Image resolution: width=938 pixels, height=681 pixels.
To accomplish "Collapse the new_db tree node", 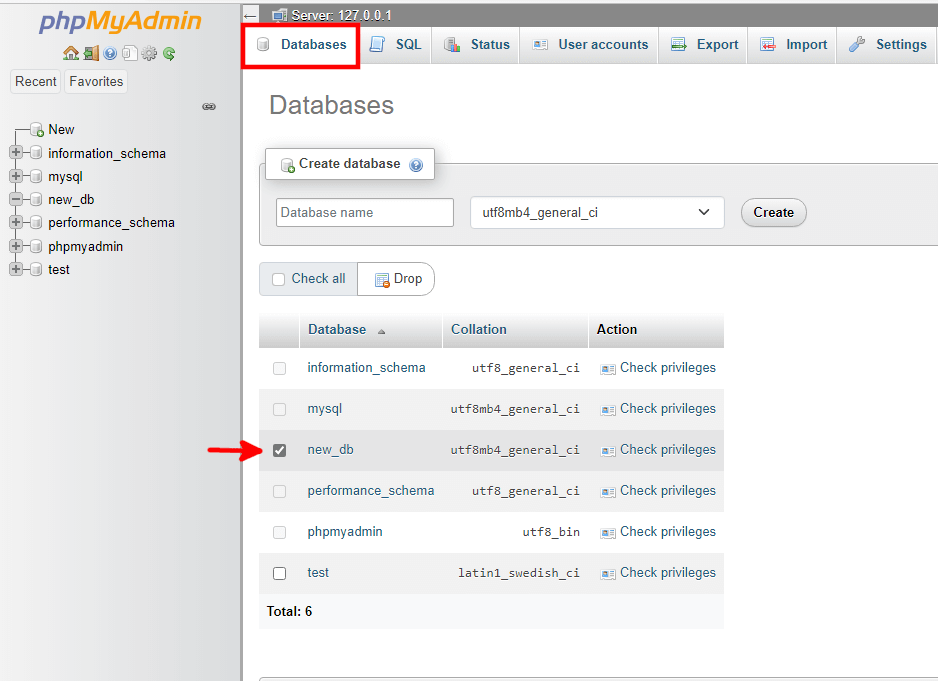I will [x=14, y=199].
